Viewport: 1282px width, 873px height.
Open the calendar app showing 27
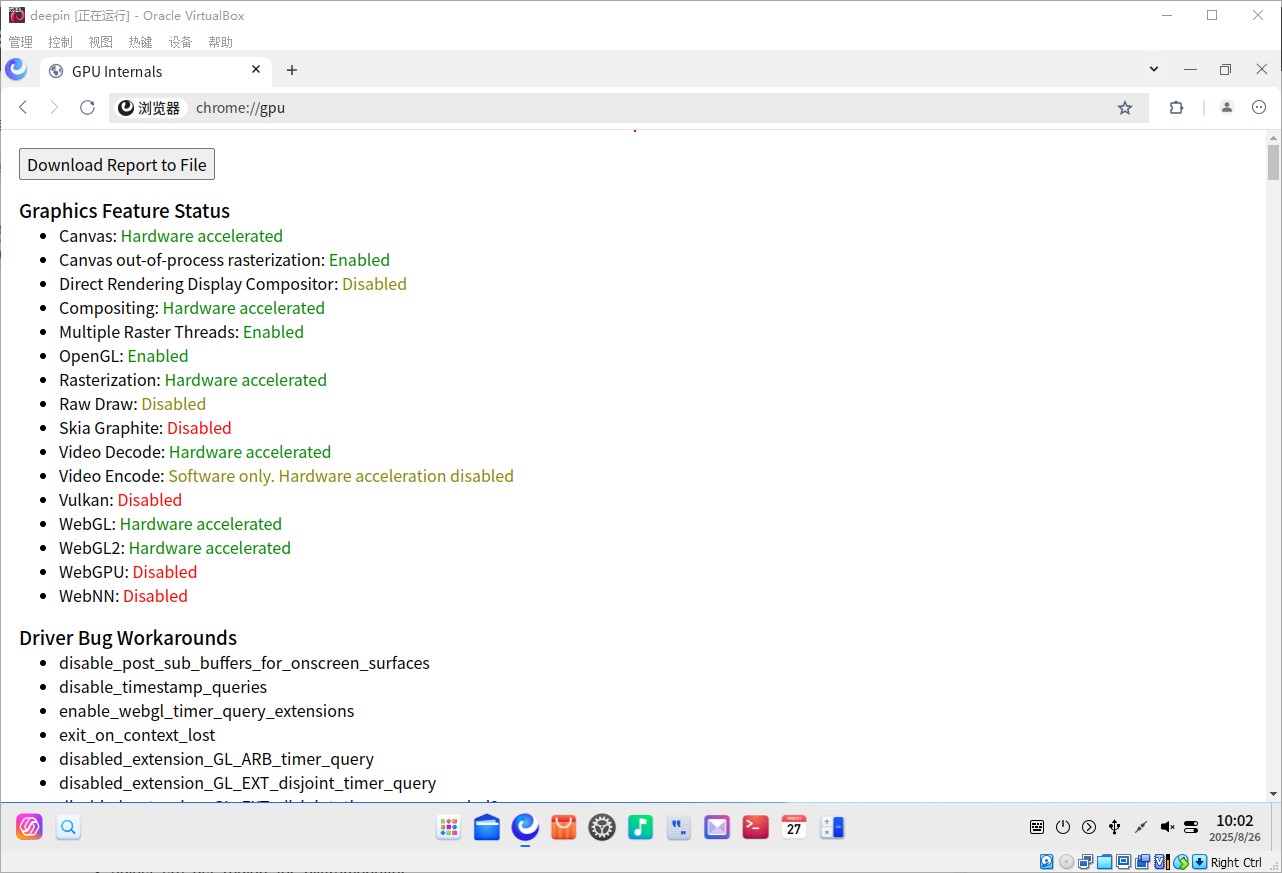[794, 827]
